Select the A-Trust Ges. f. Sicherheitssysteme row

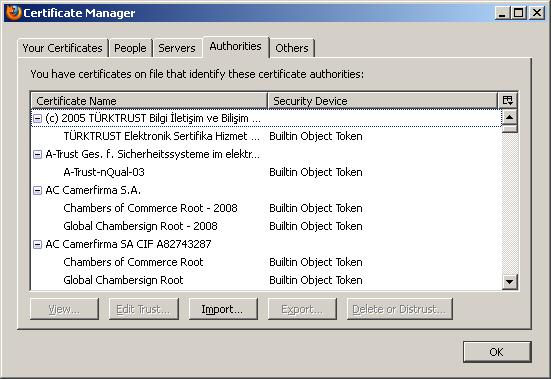click(x=266, y=154)
